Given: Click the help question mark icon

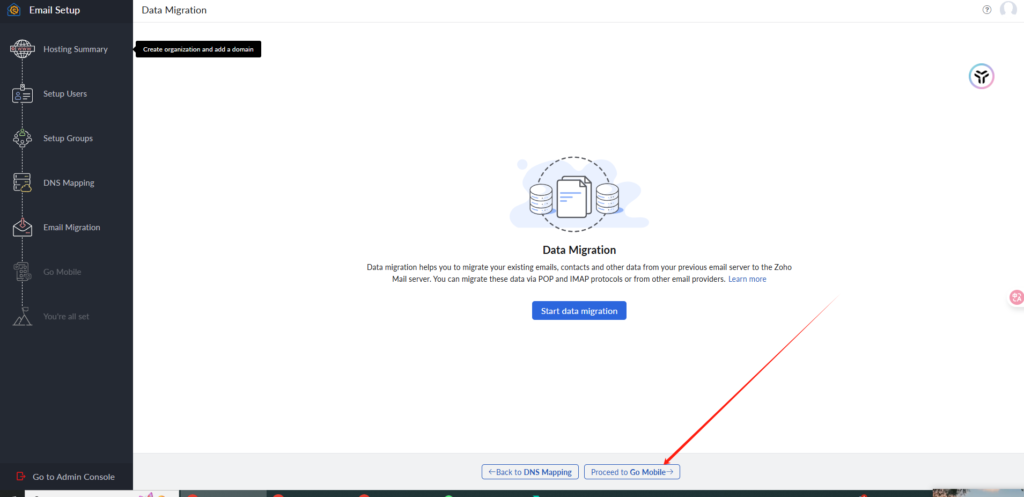Looking at the screenshot, I should (x=987, y=10).
